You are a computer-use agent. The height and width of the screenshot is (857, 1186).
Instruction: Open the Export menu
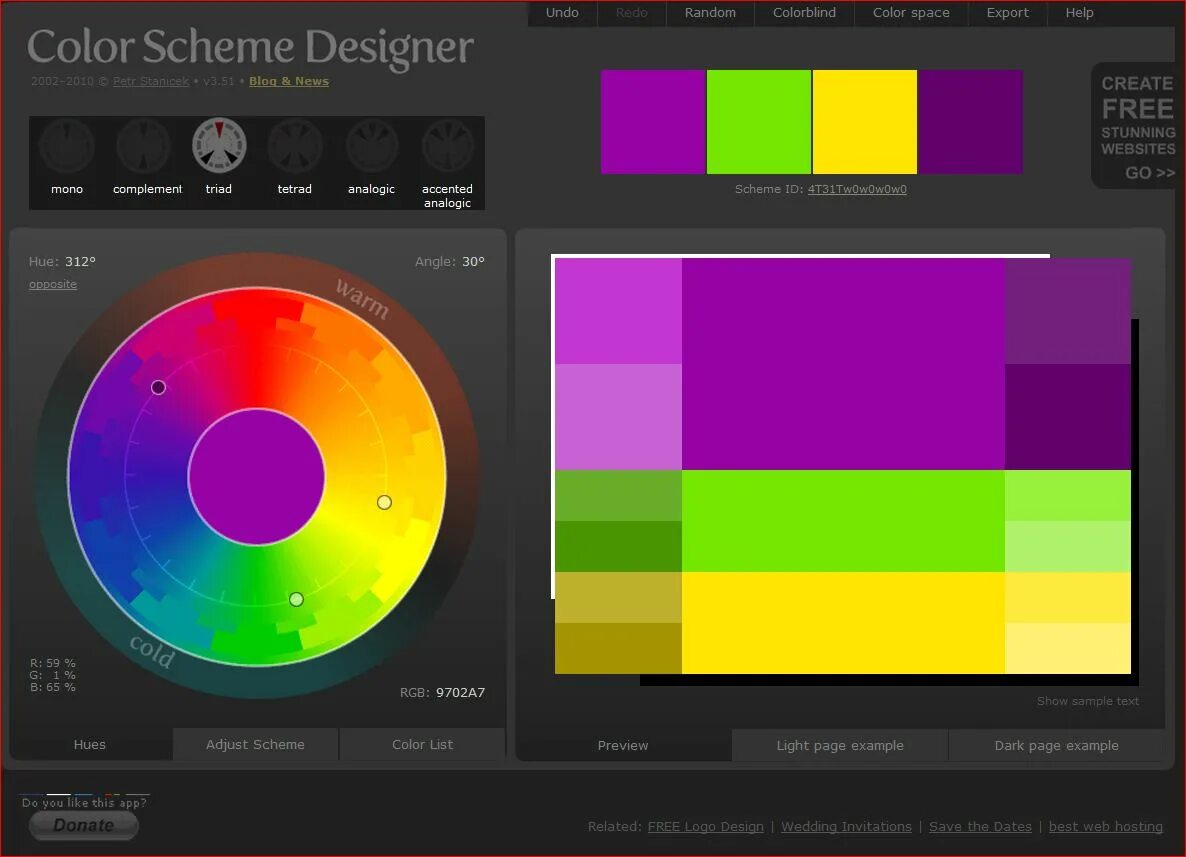tap(1007, 13)
